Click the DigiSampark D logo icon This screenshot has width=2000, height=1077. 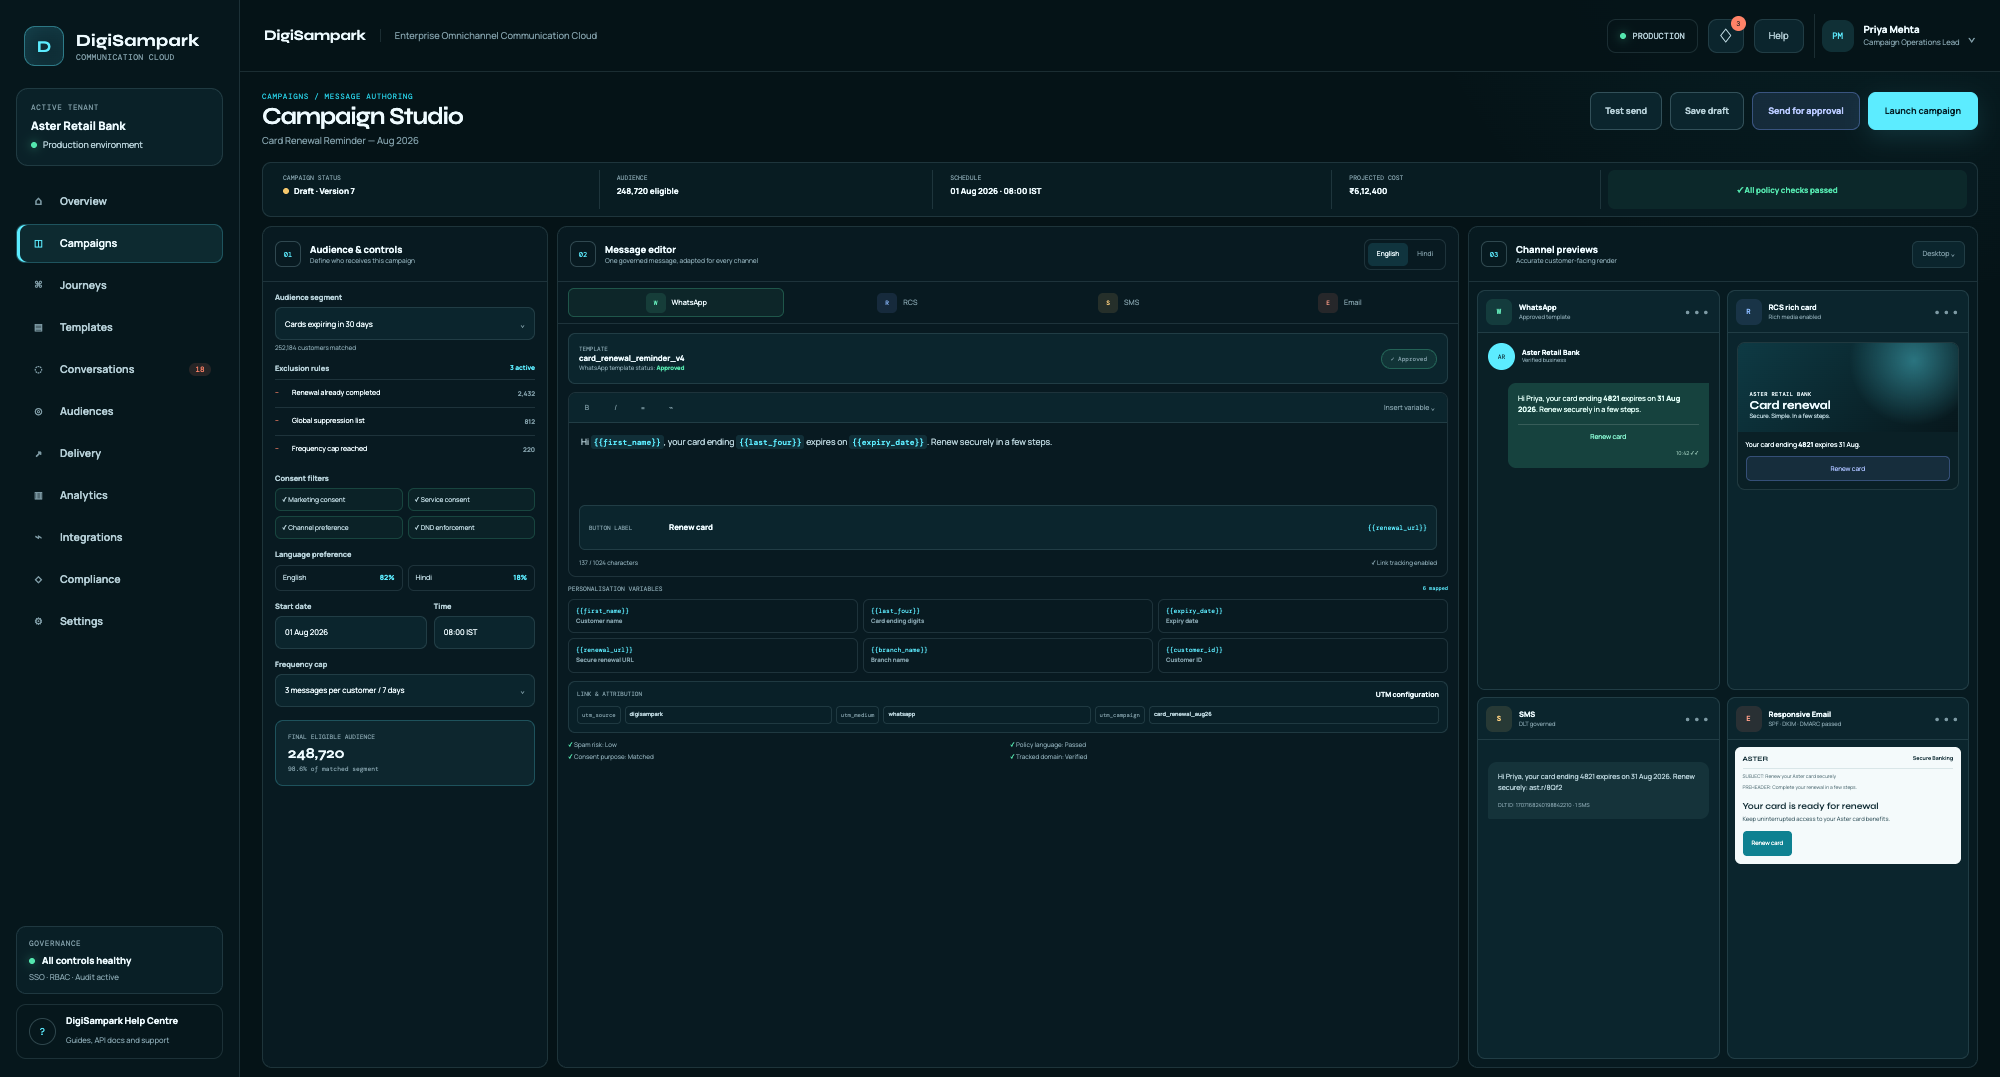[44, 46]
